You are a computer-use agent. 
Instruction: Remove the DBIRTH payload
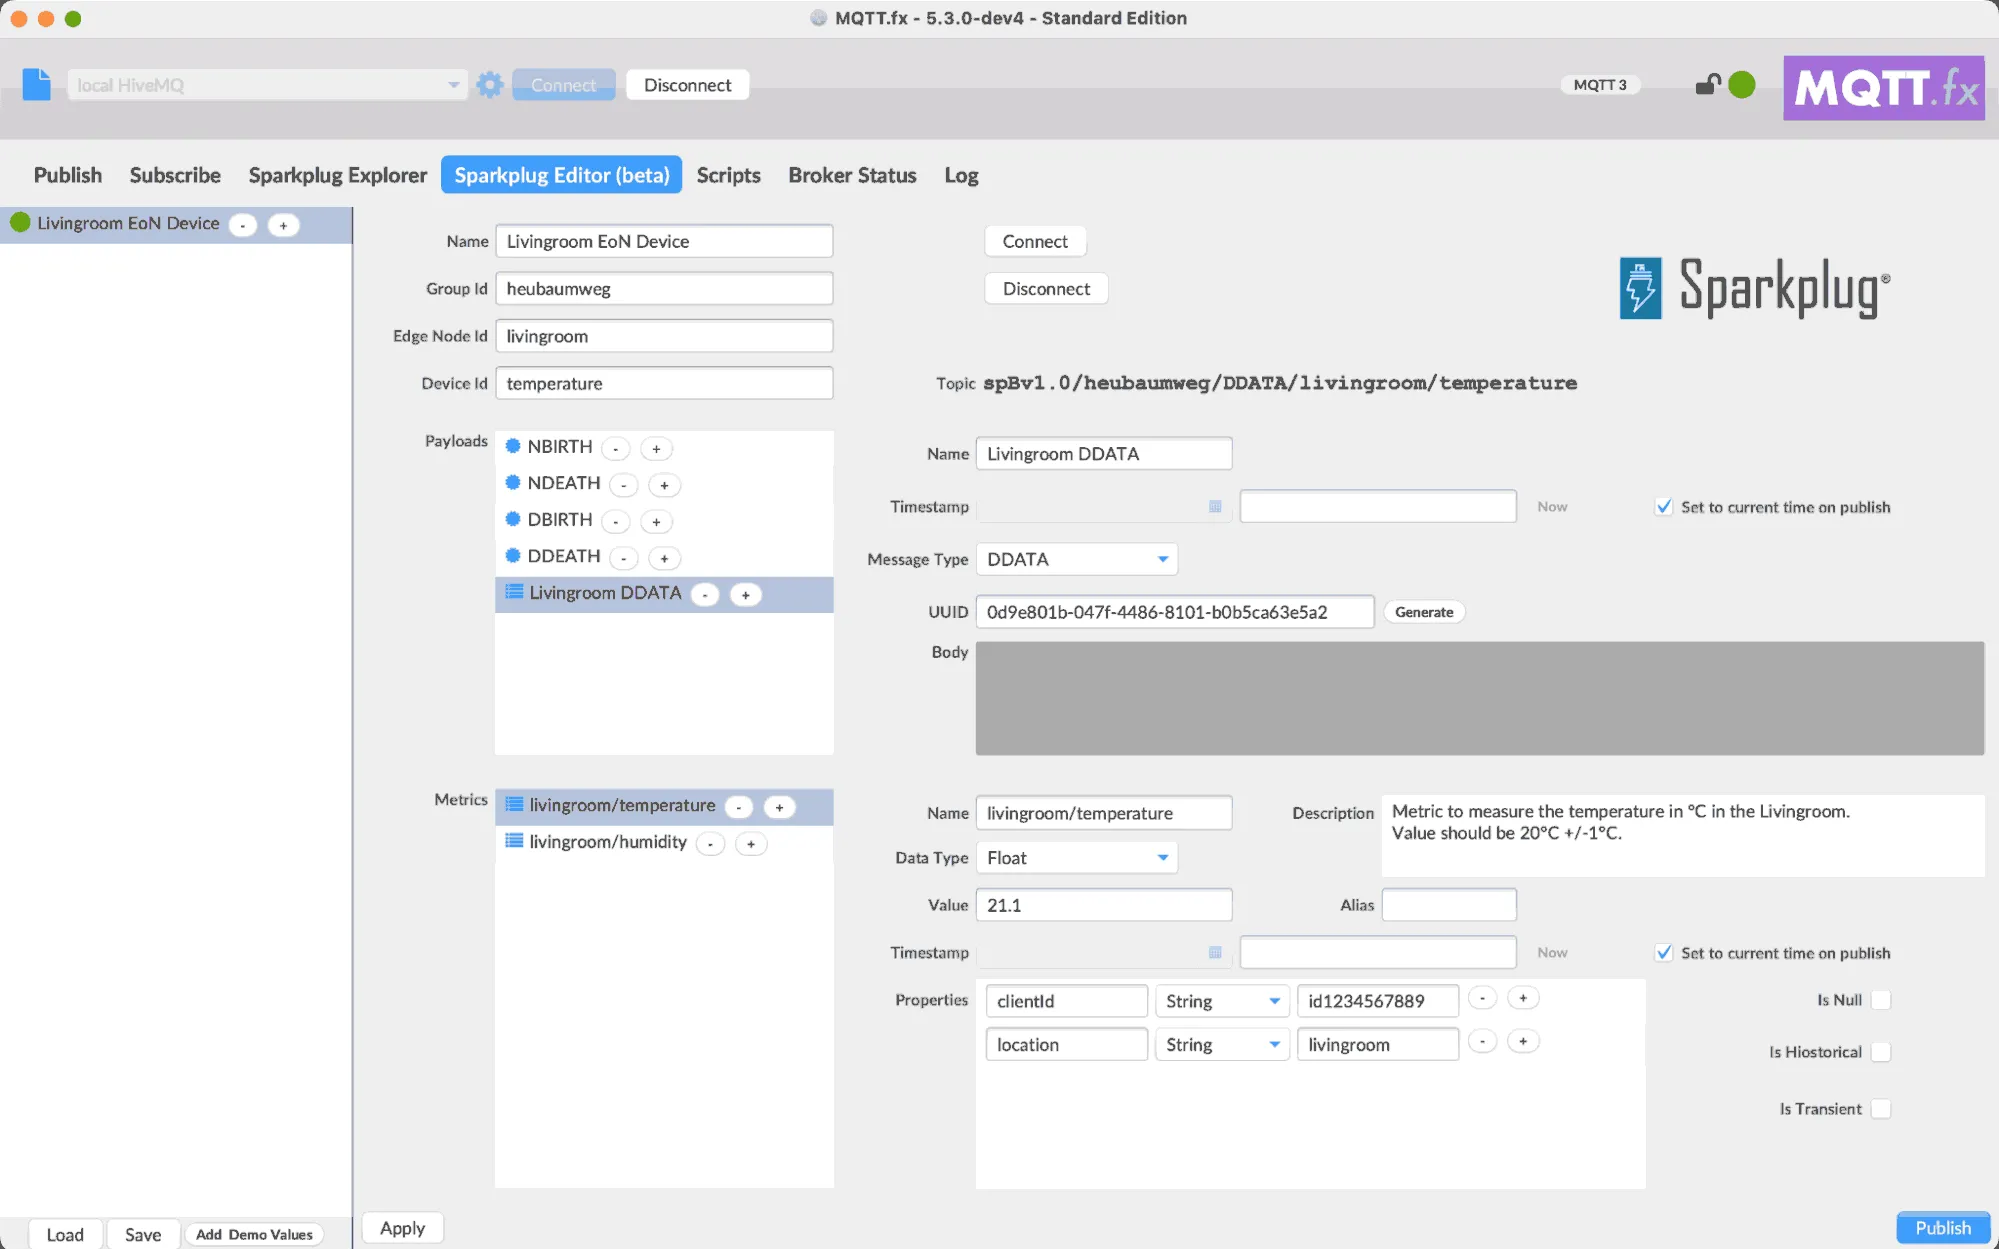pos(616,522)
